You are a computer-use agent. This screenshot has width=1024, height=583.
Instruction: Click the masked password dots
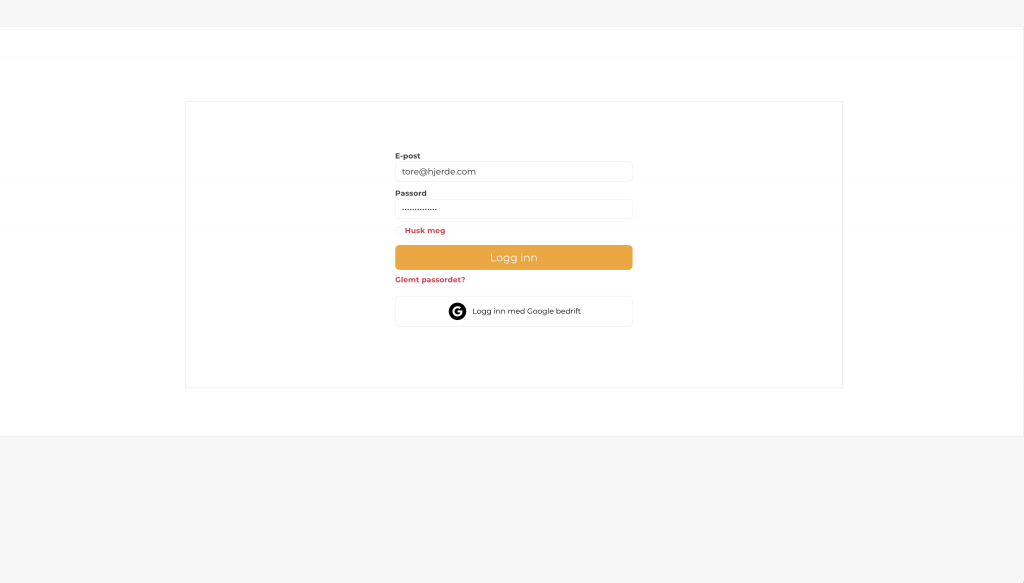pyautogui.click(x=419, y=209)
